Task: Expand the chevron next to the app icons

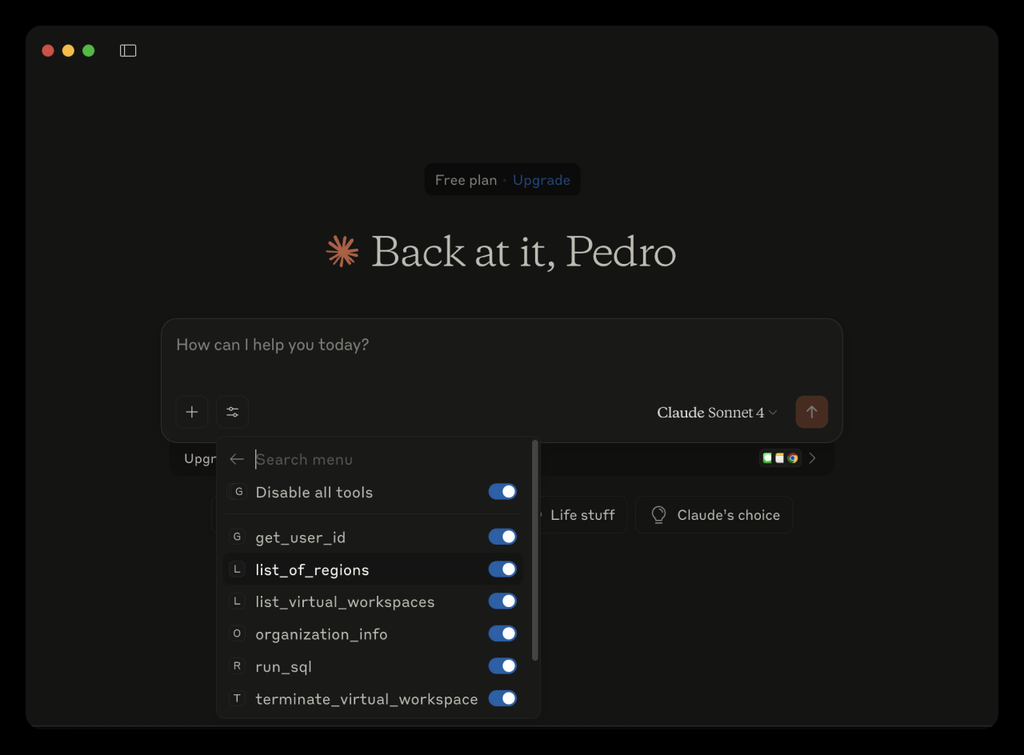Action: [x=812, y=458]
